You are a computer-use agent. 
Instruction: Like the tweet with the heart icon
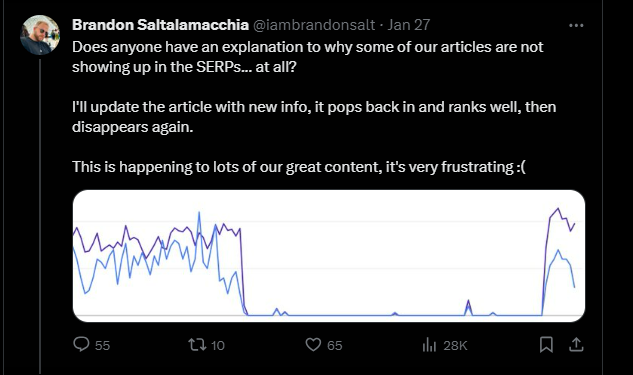(x=313, y=345)
